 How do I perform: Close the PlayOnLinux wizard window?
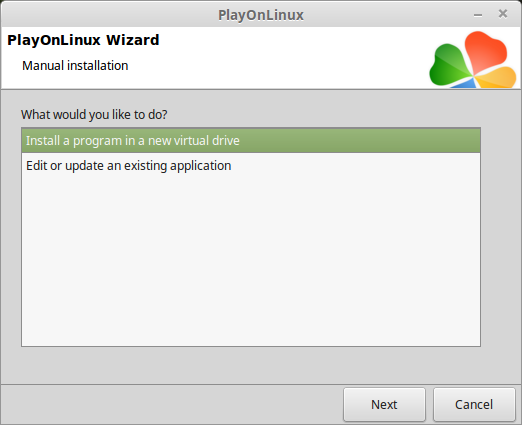[x=503, y=14]
